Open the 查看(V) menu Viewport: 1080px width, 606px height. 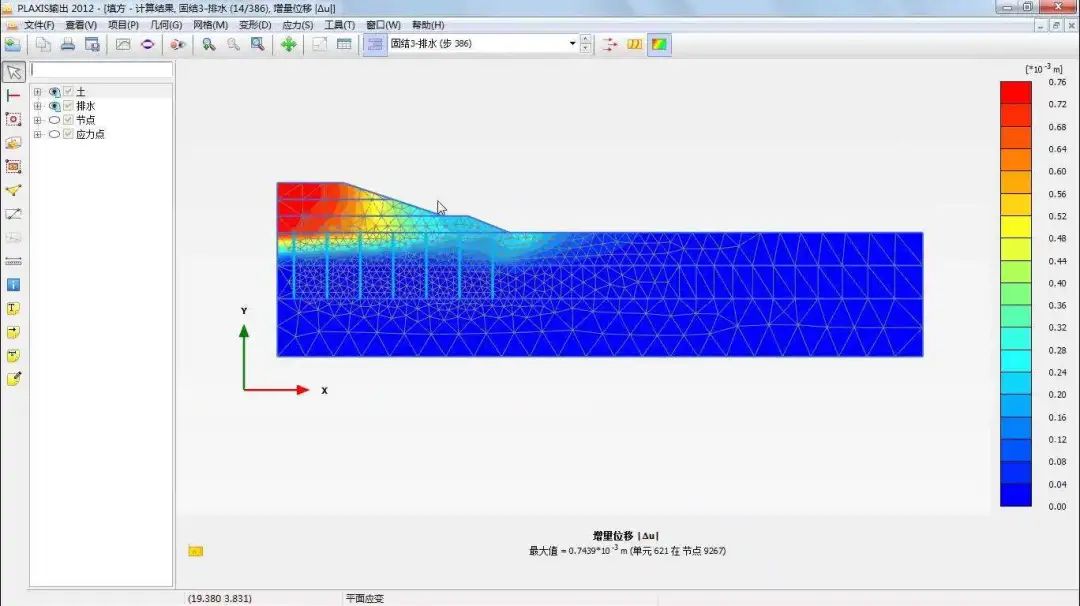coord(81,25)
